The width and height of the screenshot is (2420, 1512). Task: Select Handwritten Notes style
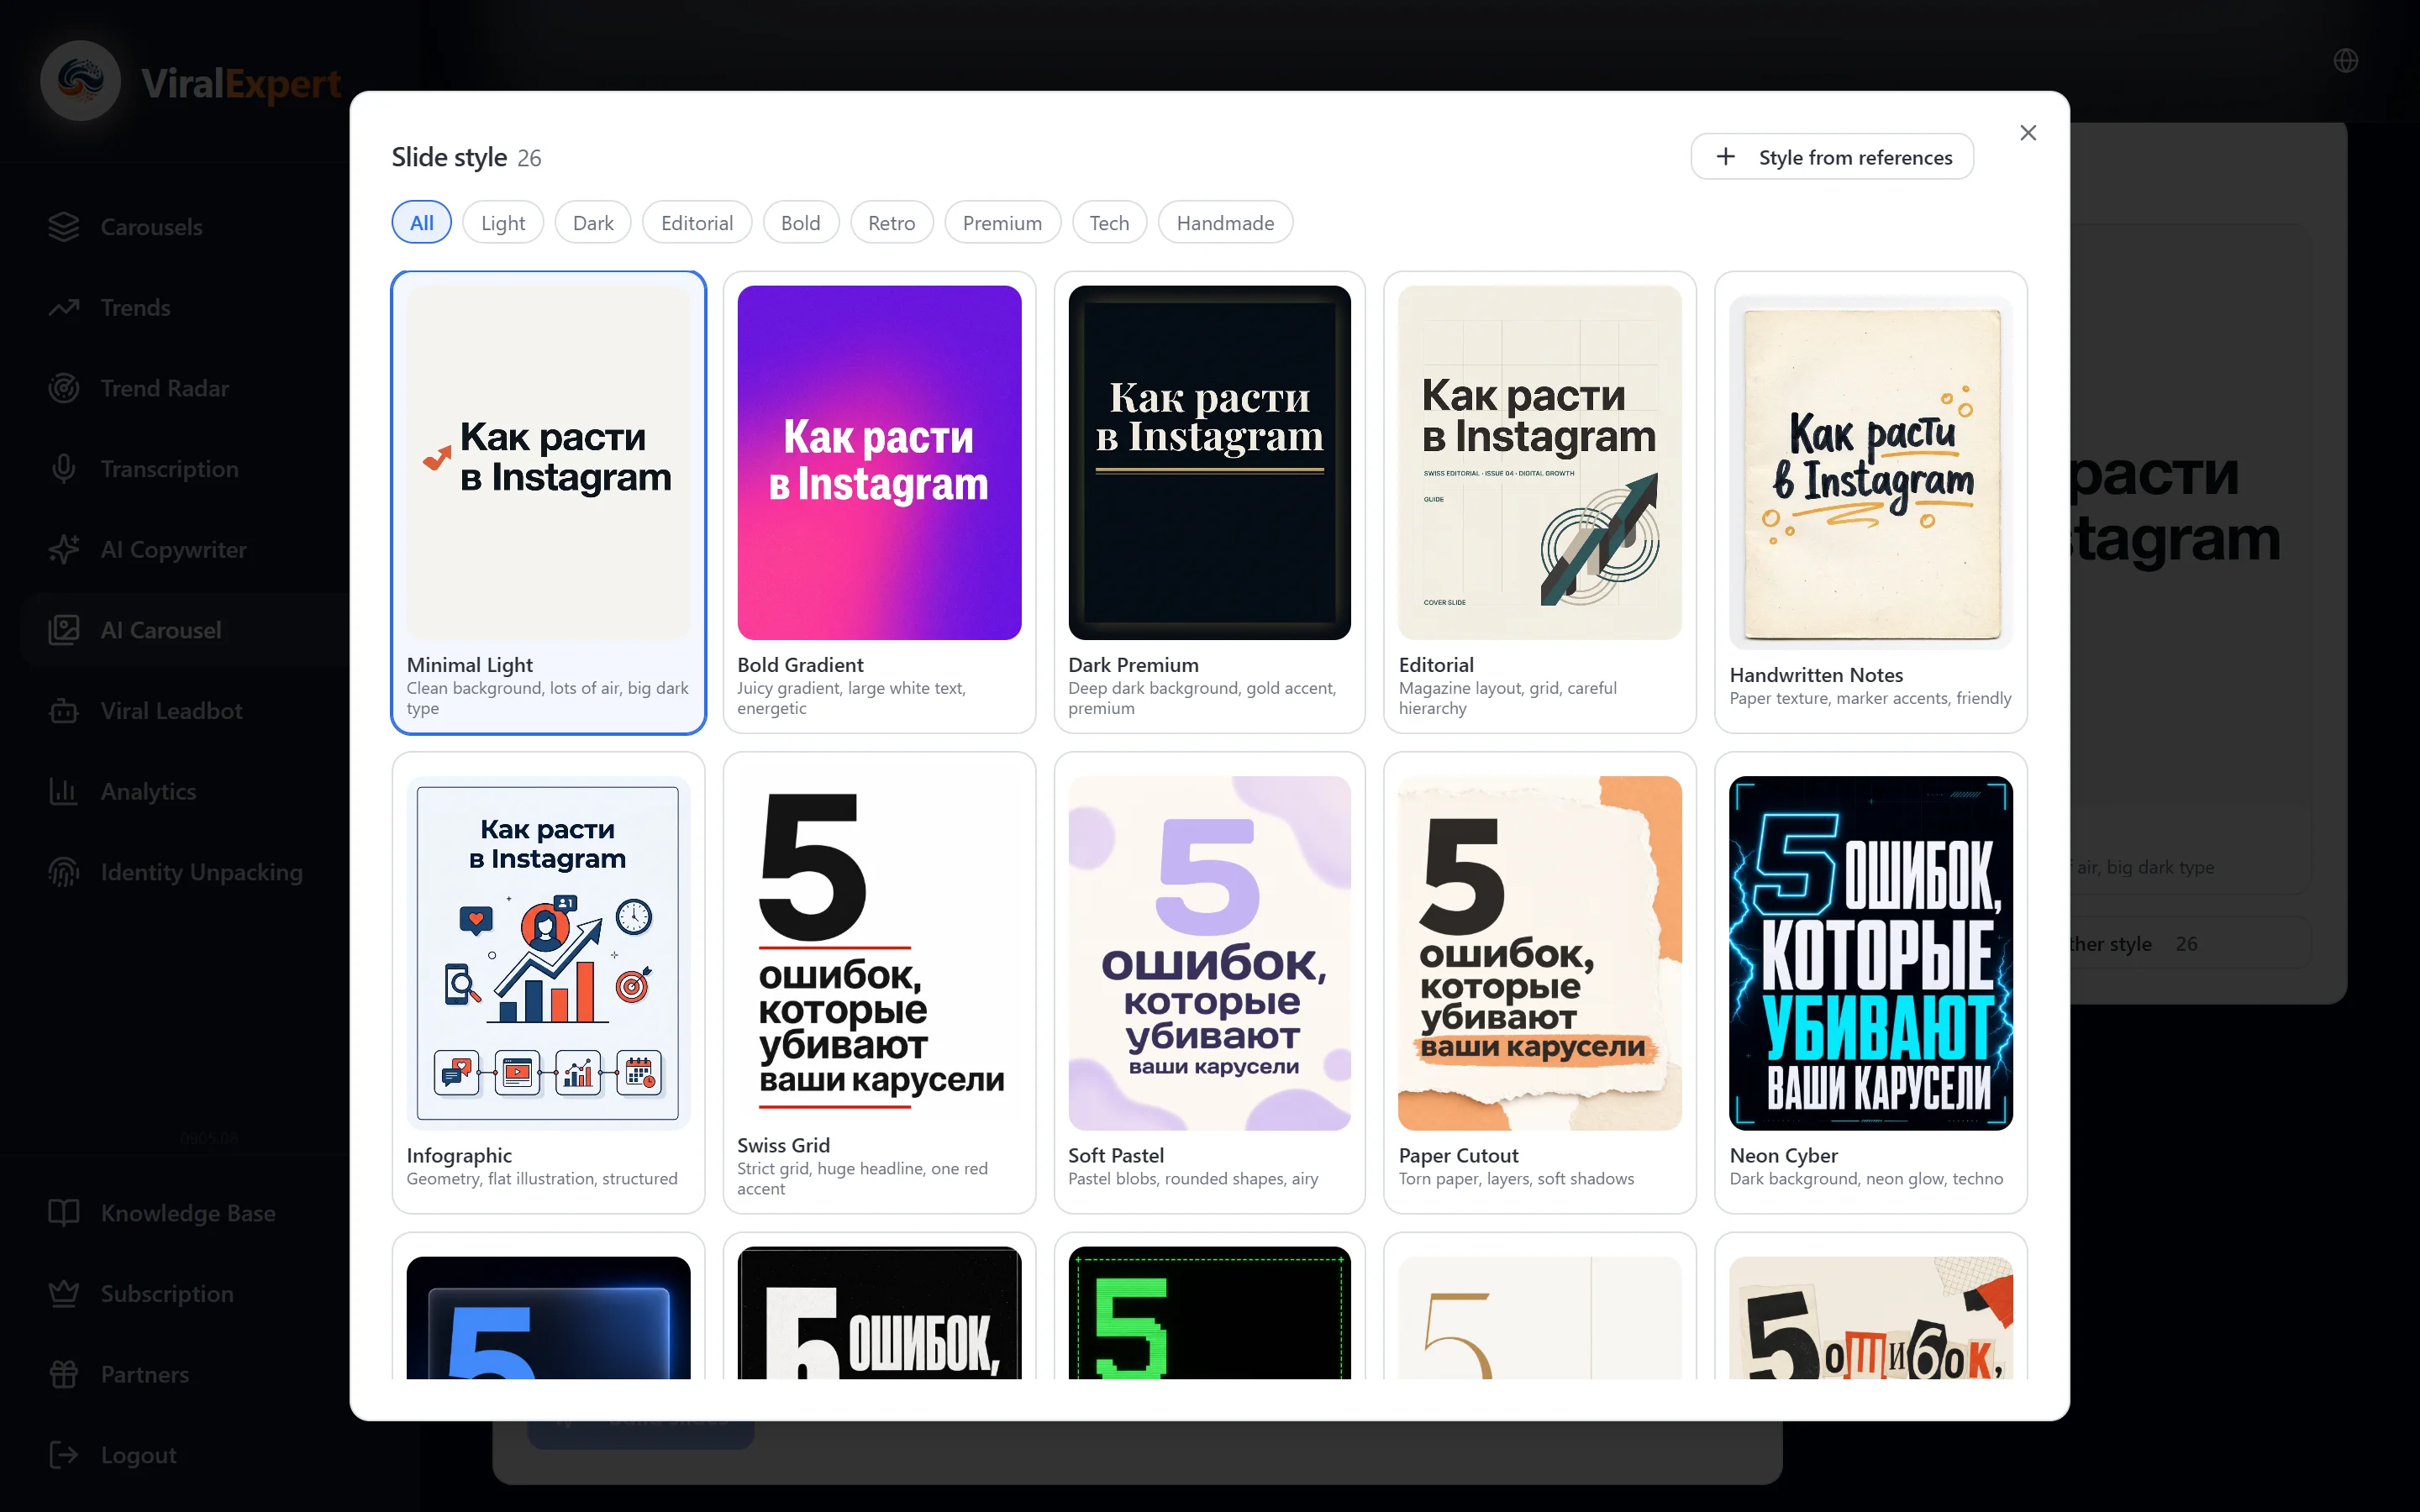pyautogui.click(x=1871, y=502)
